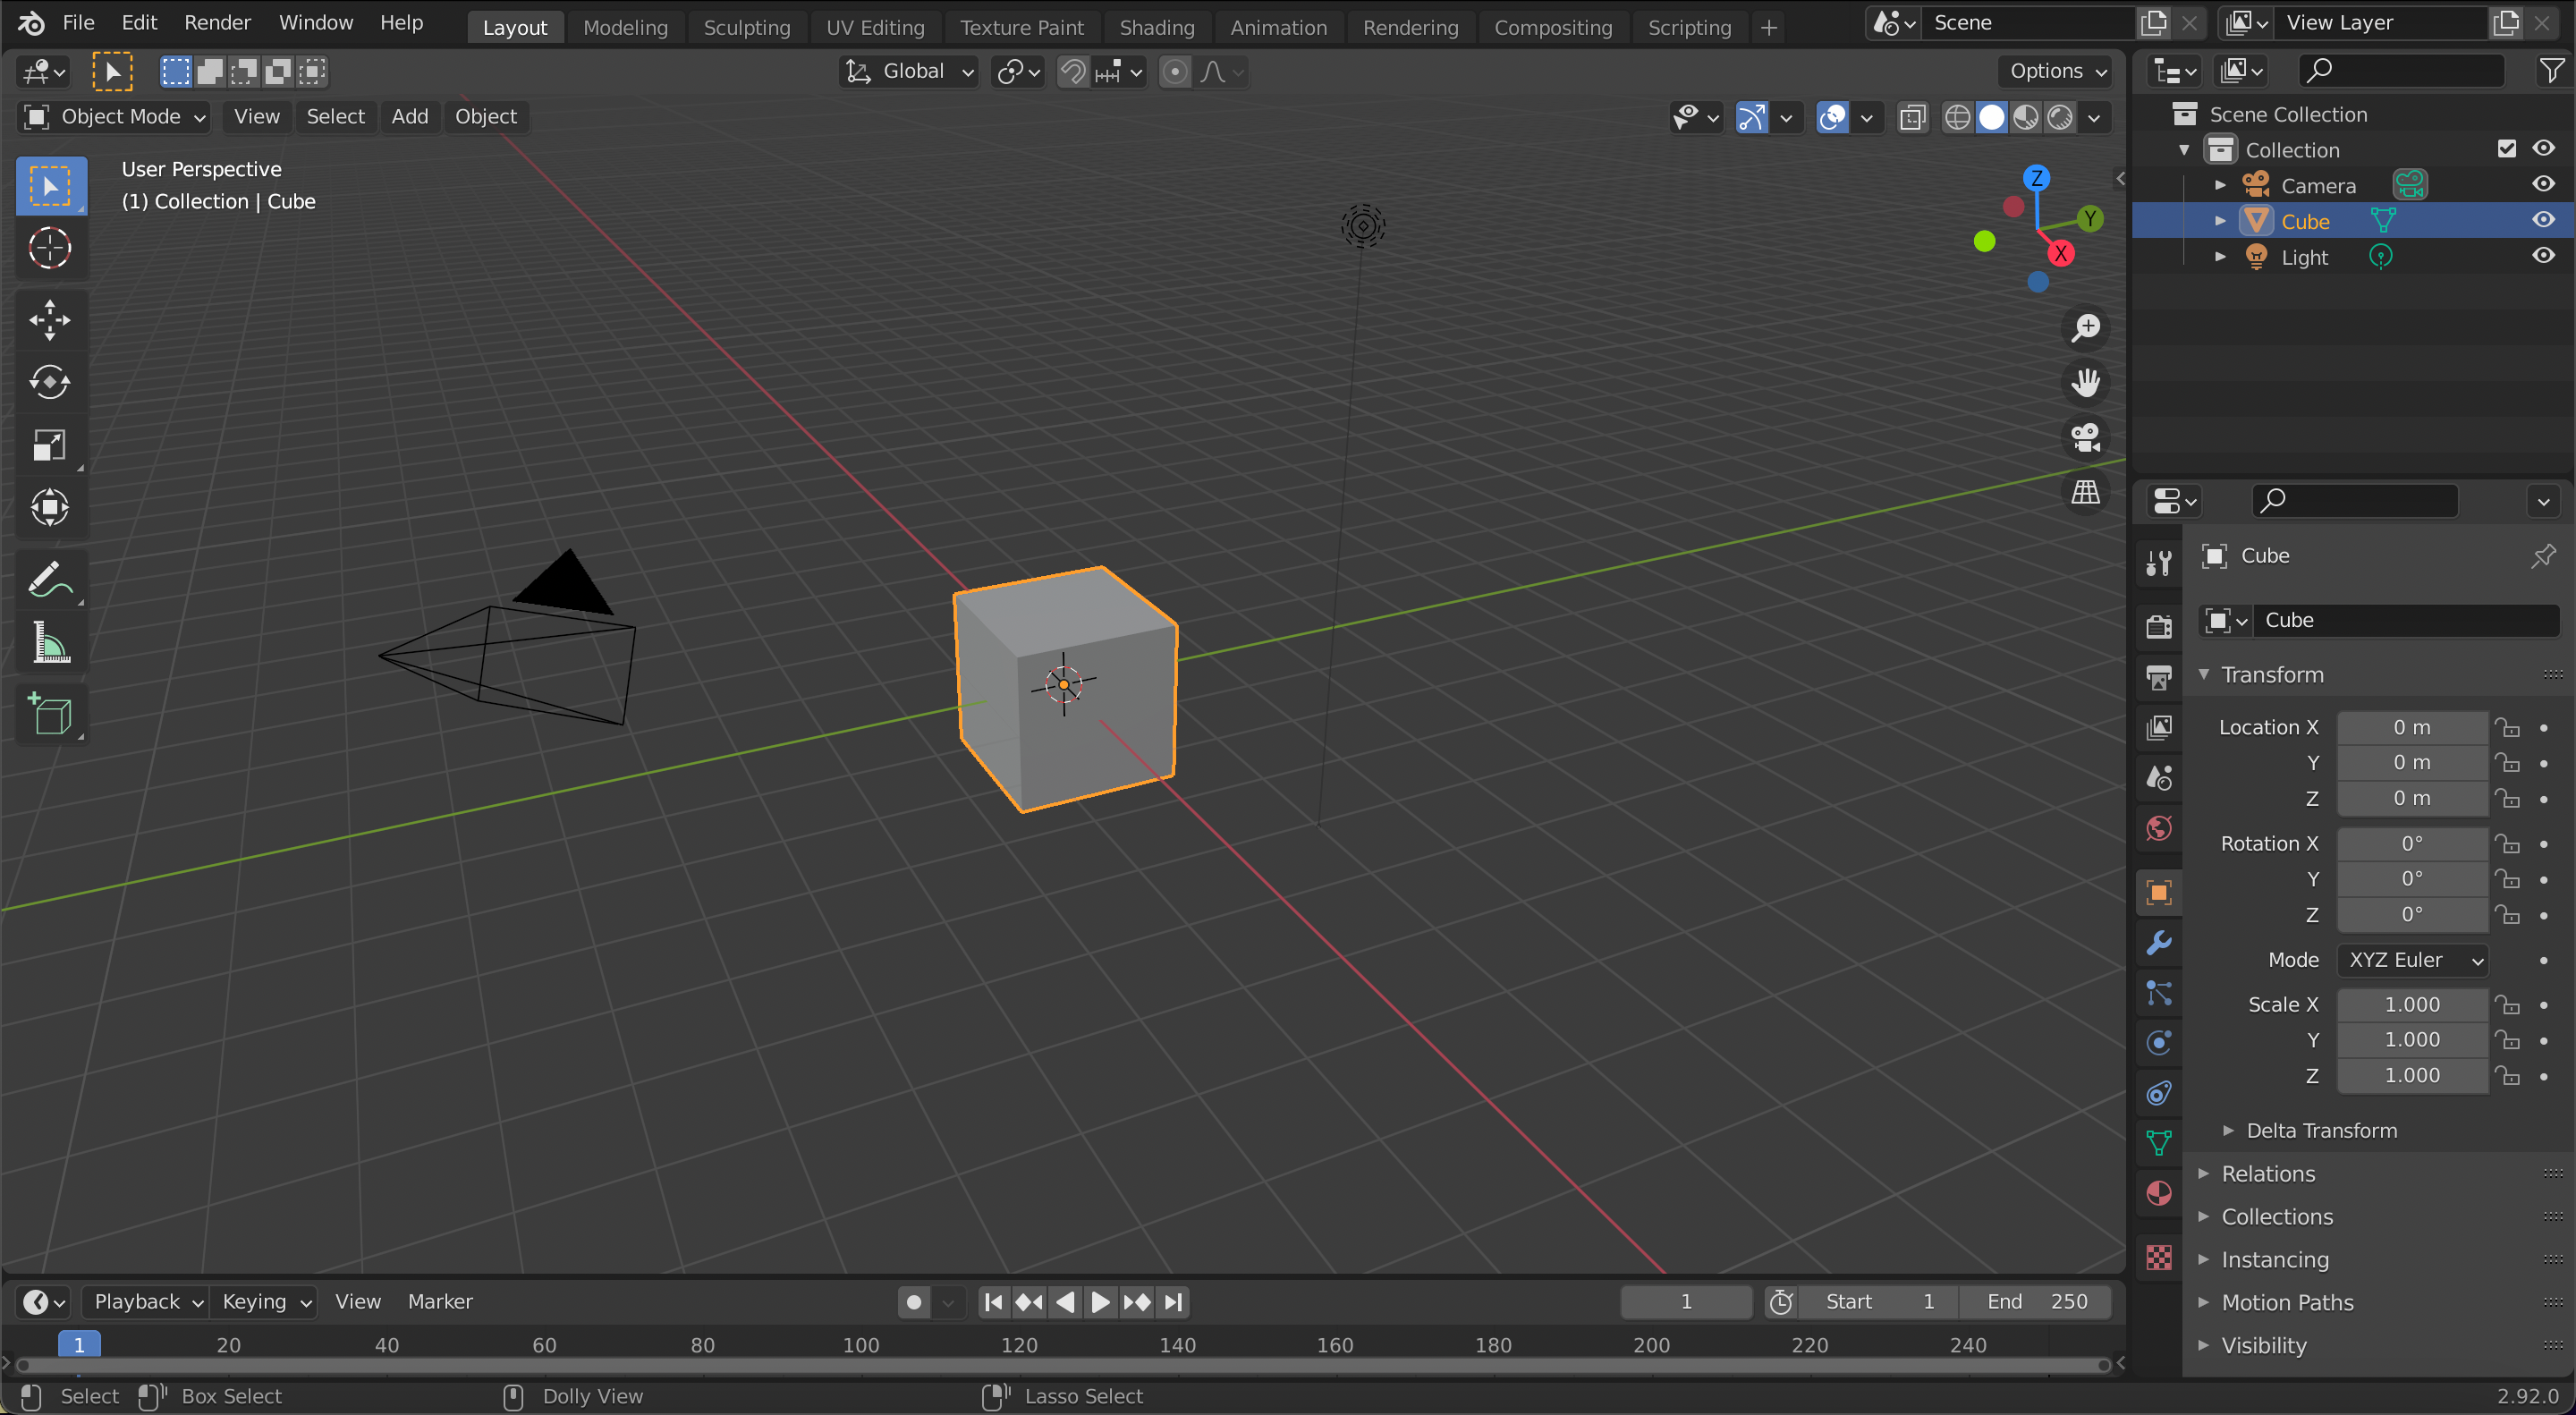Click Location X input field

(2411, 726)
